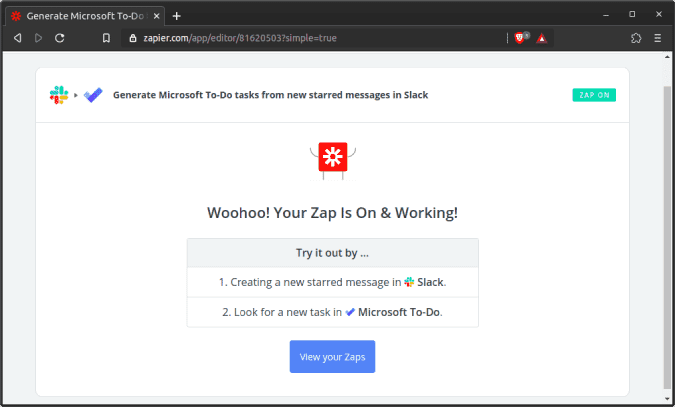Select the Generate Microsoft To-Do browser tab

(x=85, y=16)
